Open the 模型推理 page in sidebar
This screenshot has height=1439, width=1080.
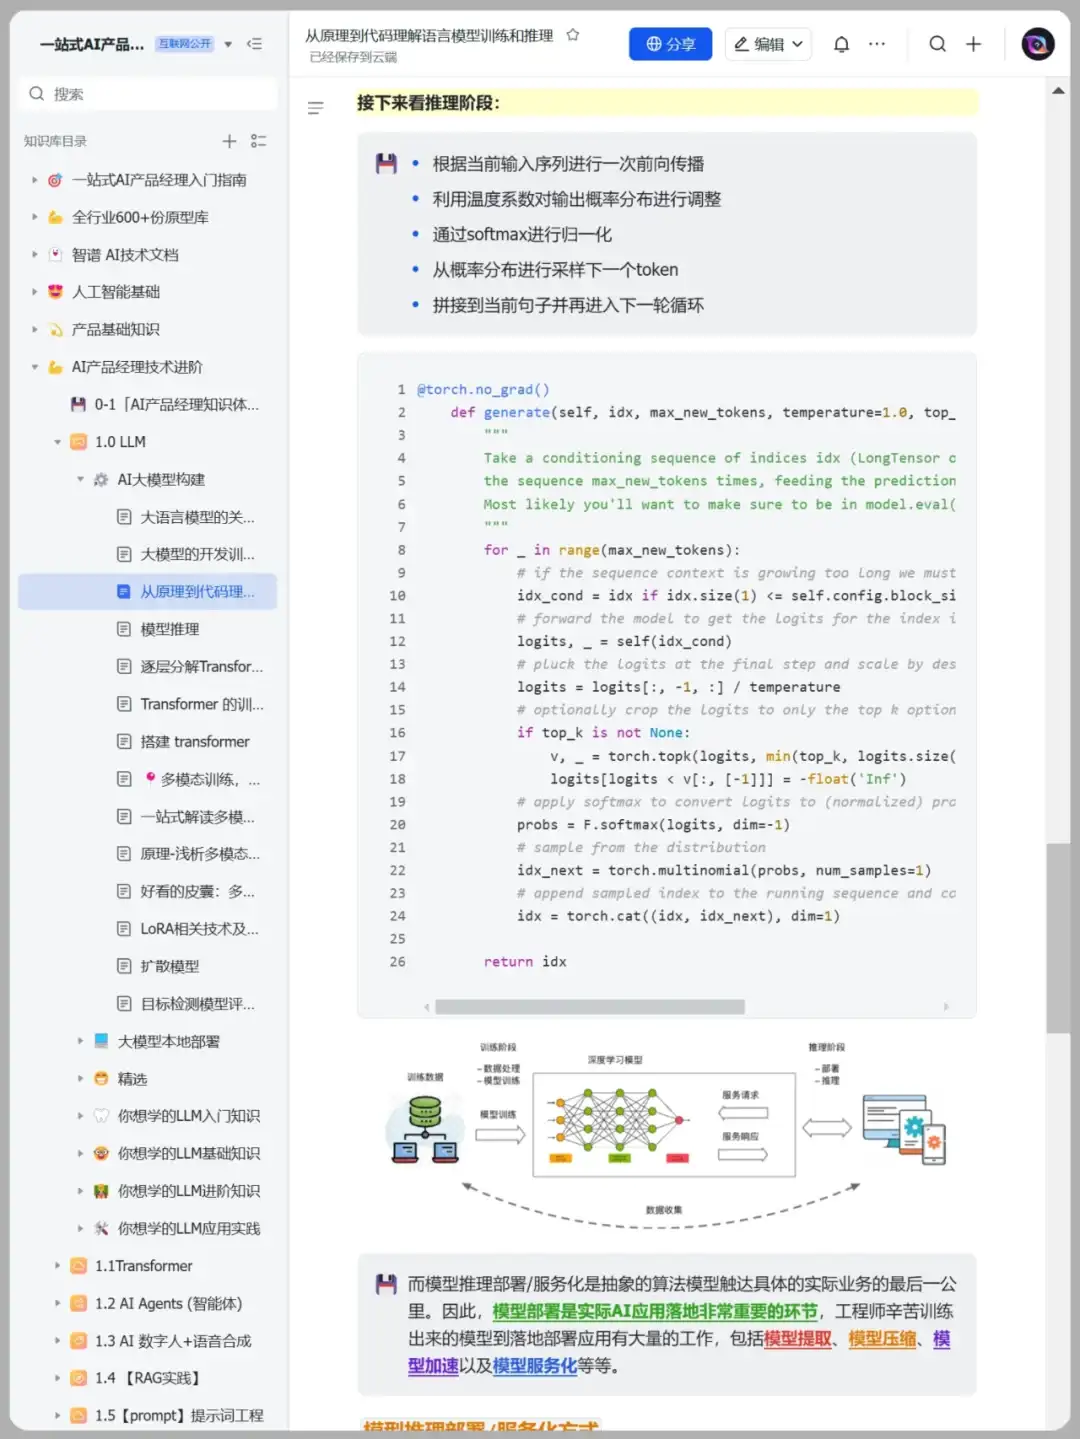(169, 629)
